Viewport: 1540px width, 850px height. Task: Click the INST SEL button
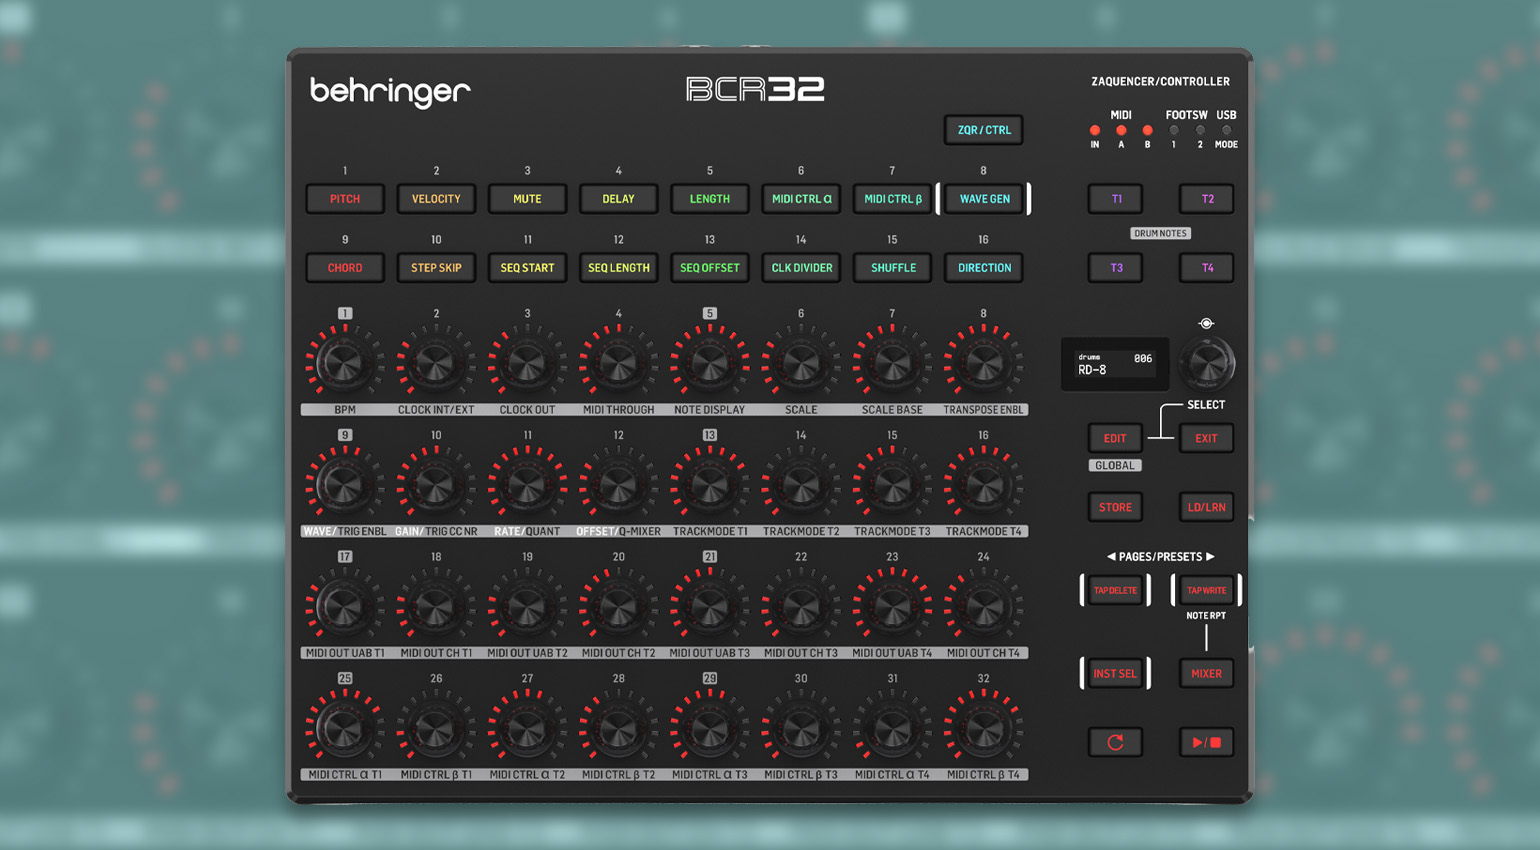(1115, 673)
